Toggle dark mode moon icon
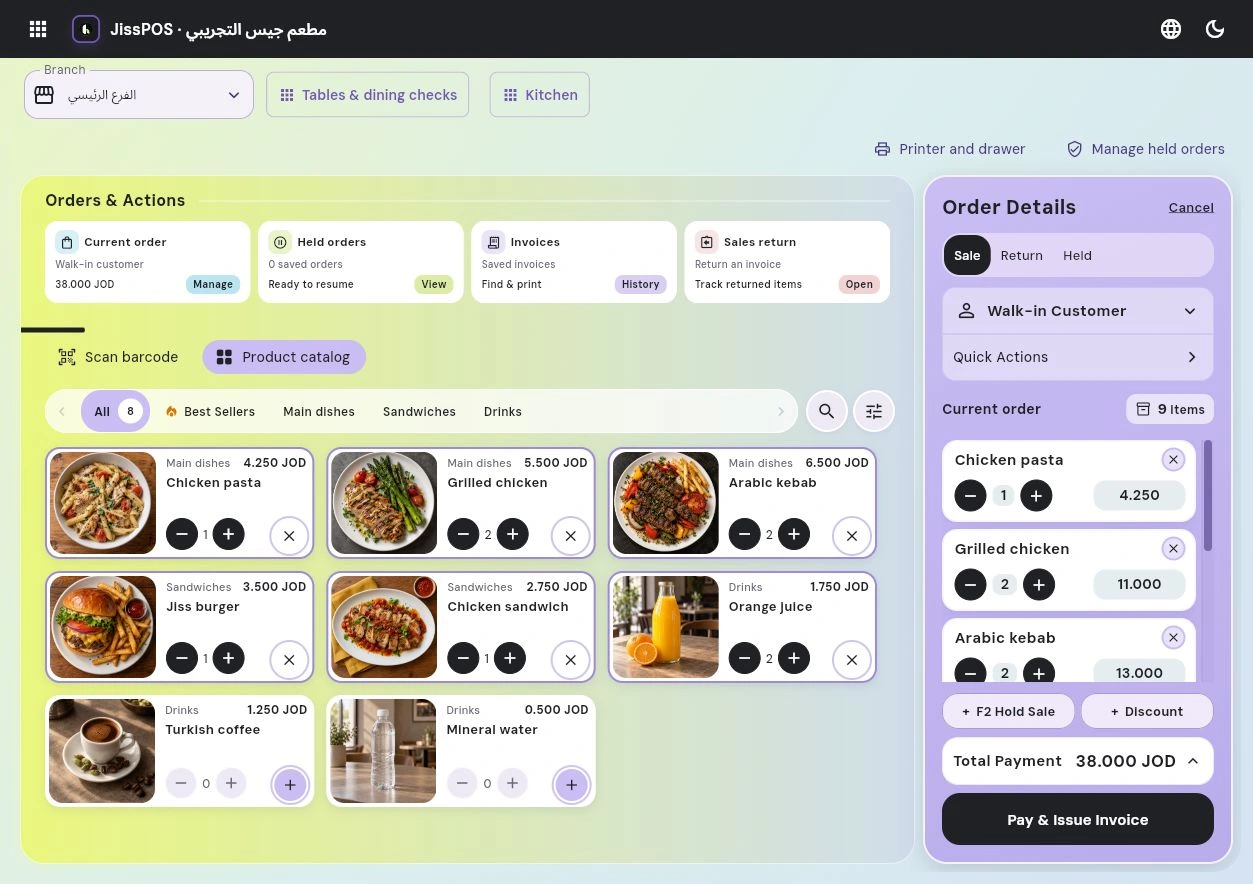1253x884 pixels. 1215,29
